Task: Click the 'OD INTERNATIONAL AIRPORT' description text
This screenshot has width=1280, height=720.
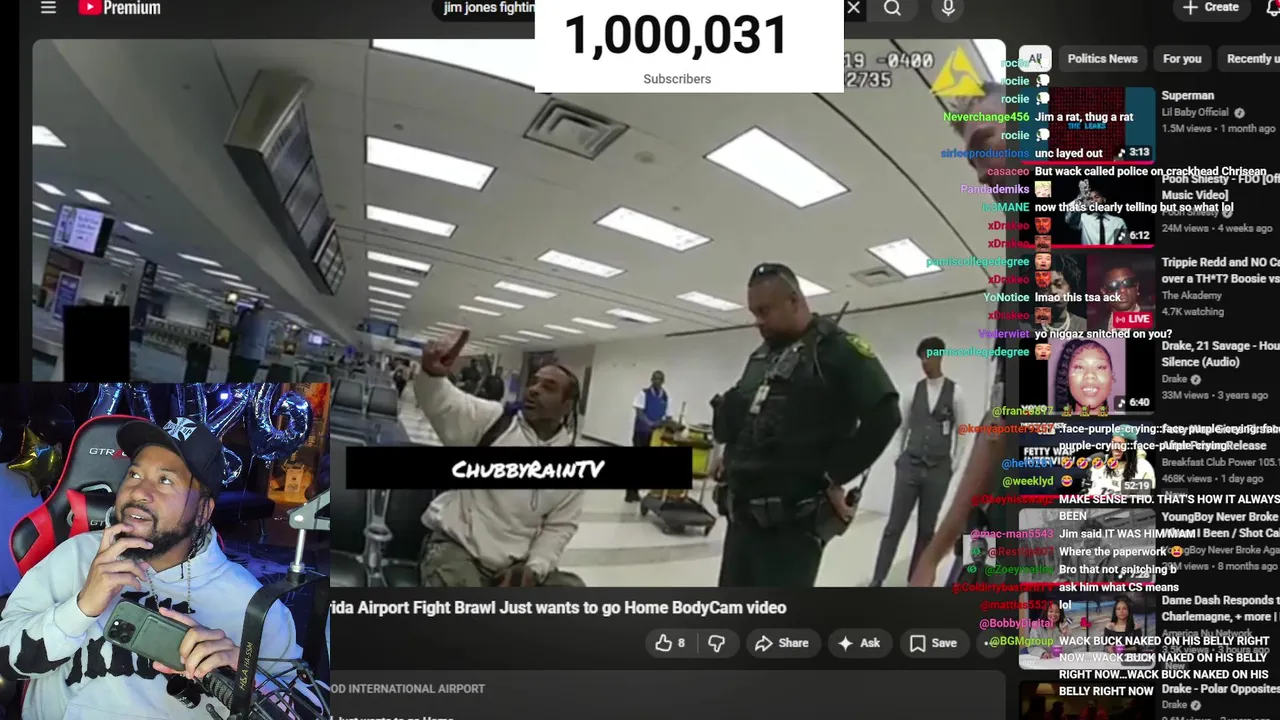Action: pos(408,689)
